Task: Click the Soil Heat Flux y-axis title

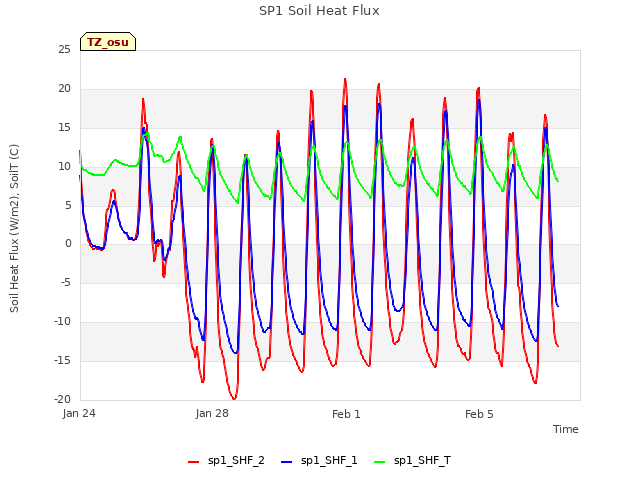Action: click(14, 228)
